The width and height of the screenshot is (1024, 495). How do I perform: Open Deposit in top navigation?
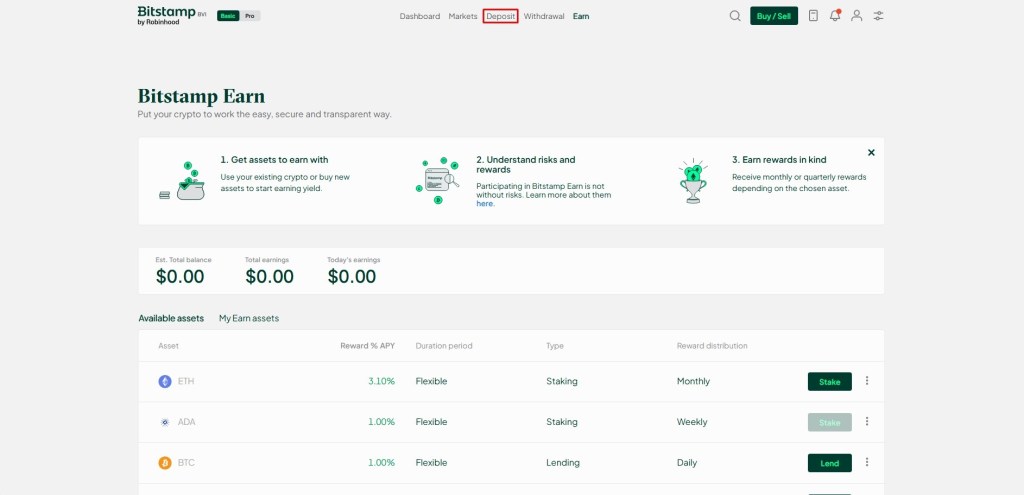[x=501, y=16]
